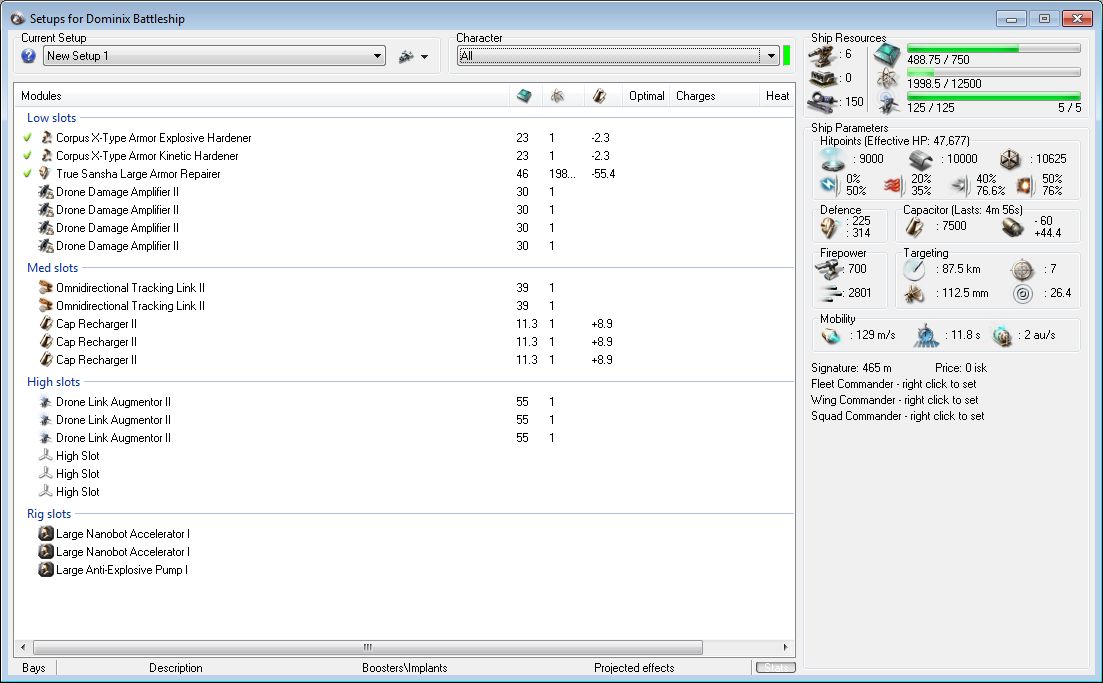The image size is (1103, 683).
Task: Click the first Omnidirectional Tracking Link II icon
Action: tap(46, 287)
